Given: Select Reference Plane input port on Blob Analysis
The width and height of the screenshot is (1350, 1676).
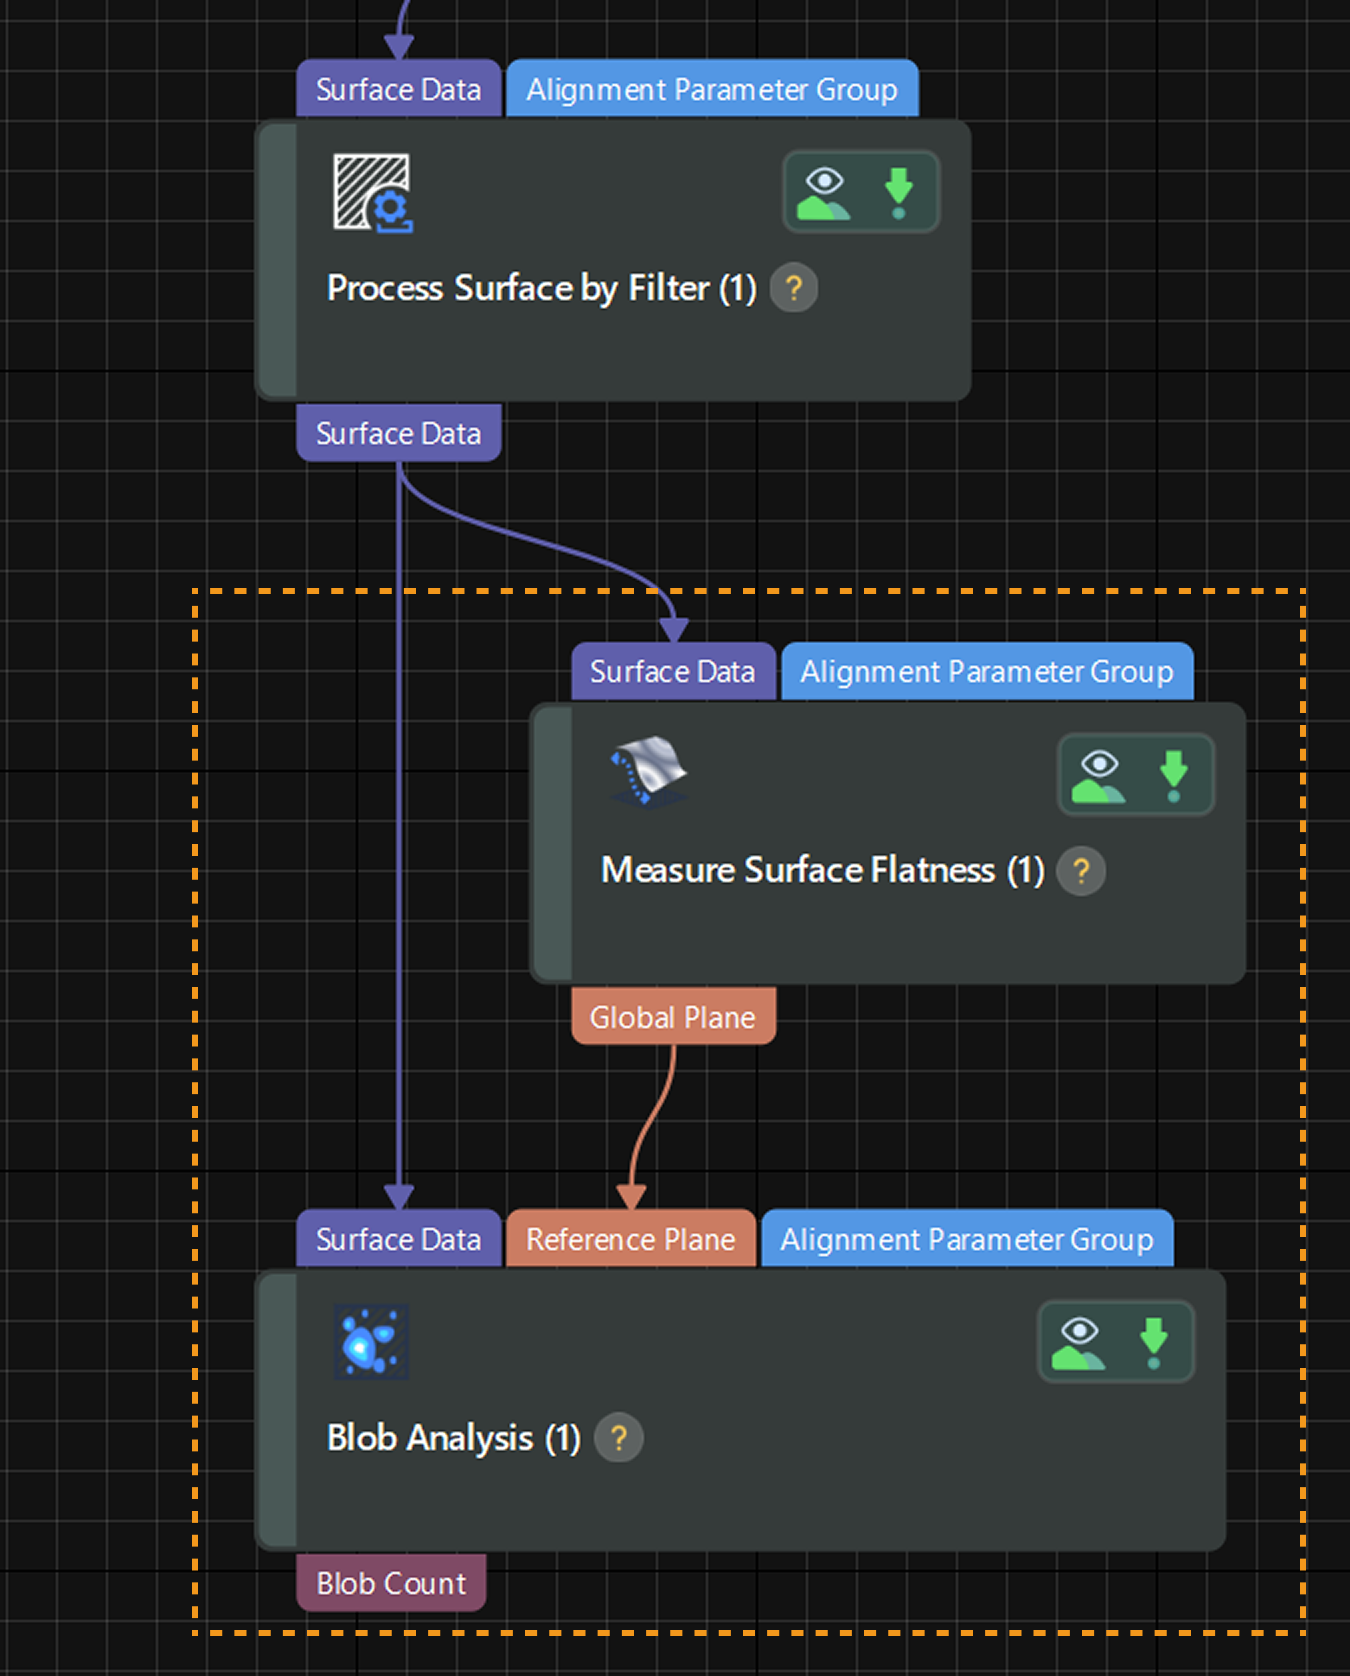Looking at the screenshot, I should 630,1239.
